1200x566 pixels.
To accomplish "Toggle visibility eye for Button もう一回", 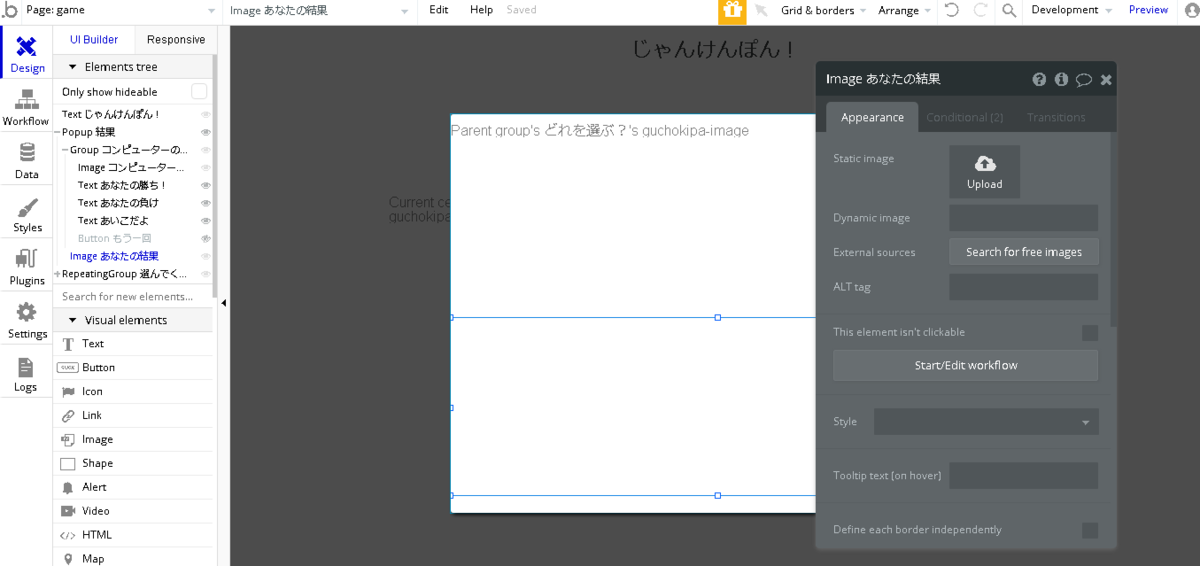I will tap(206, 239).
